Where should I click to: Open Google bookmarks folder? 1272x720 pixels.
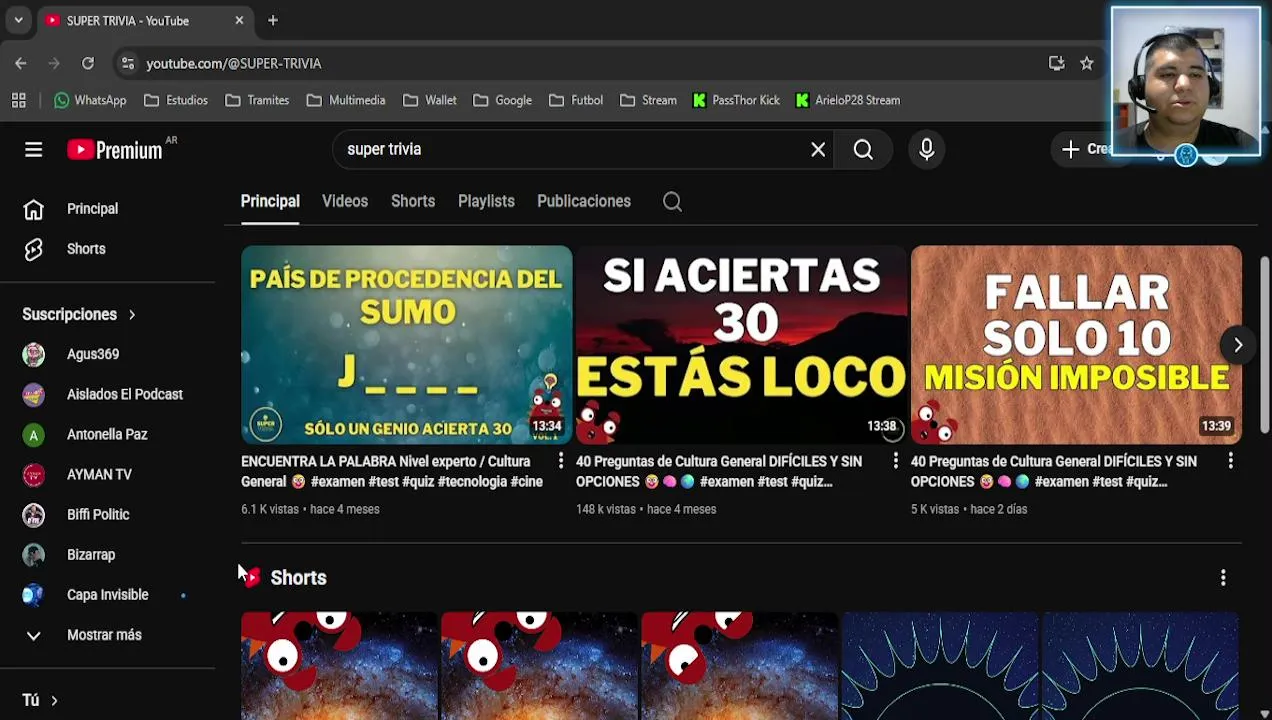coord(503,100)
